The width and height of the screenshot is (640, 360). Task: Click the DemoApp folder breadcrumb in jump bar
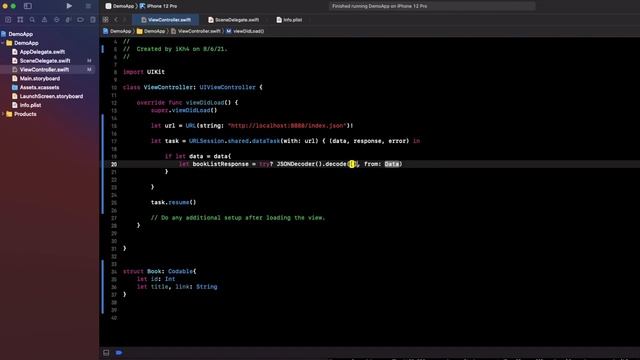click(x=151, y=31)
